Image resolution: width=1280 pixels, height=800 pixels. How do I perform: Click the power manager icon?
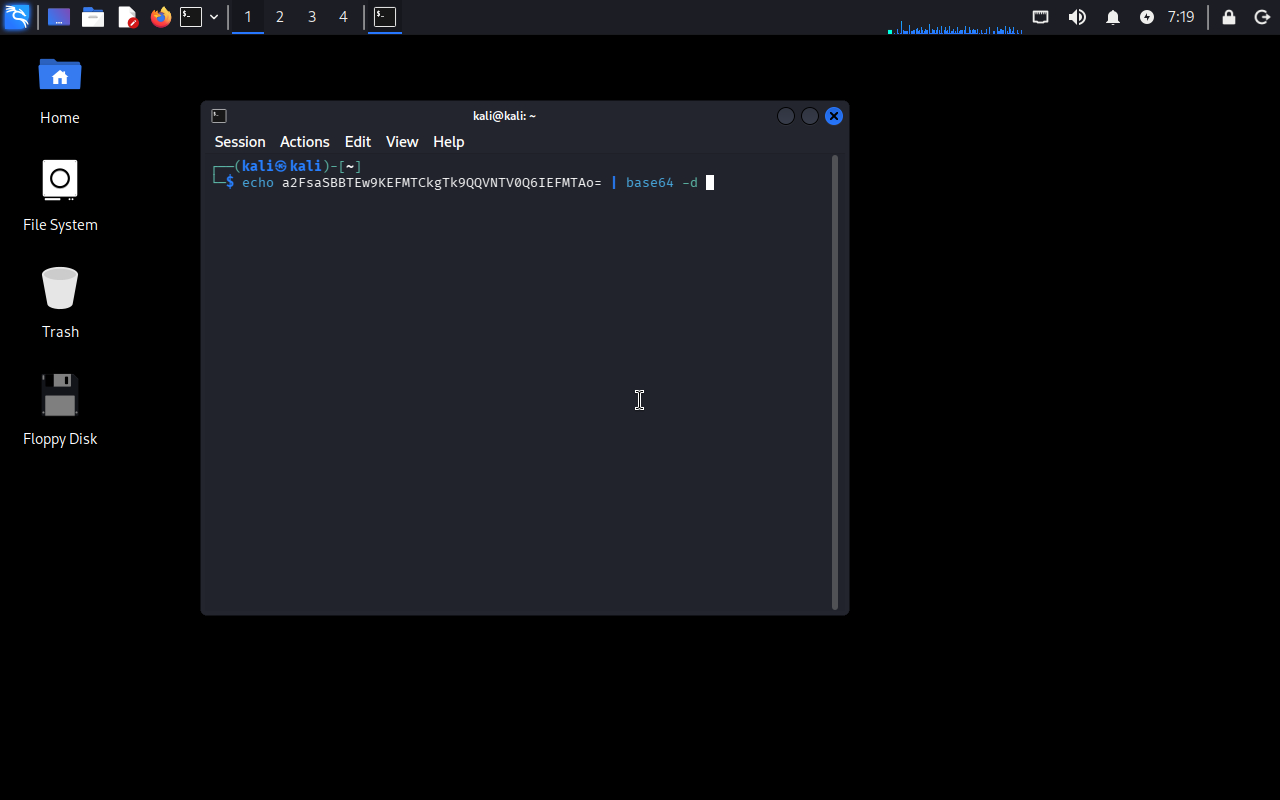pyautogui.click(x=1147, y=17)
